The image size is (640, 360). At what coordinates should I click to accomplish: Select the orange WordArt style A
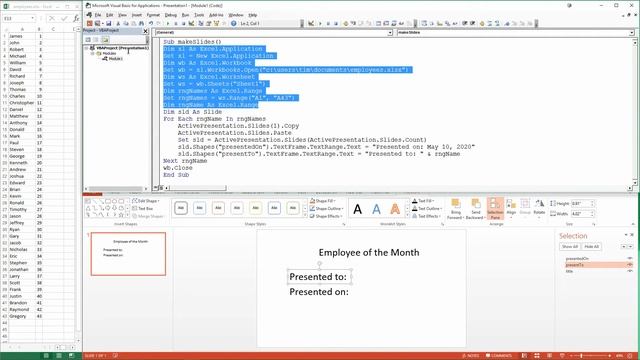point(395,209)
